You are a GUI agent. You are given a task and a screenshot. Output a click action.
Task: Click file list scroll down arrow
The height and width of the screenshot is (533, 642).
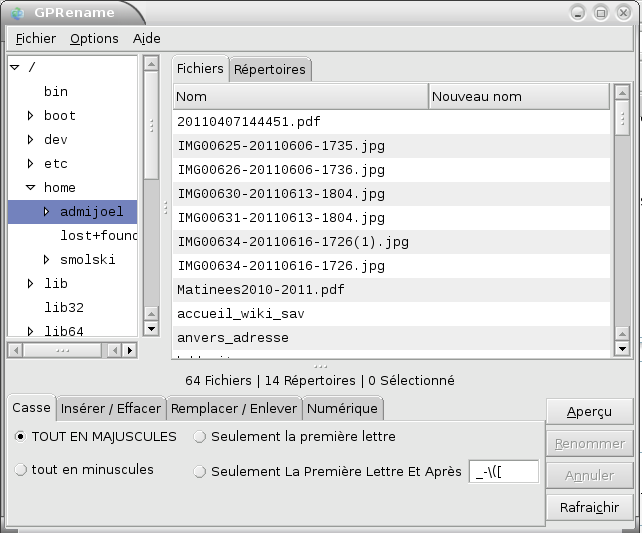[622, 348]
